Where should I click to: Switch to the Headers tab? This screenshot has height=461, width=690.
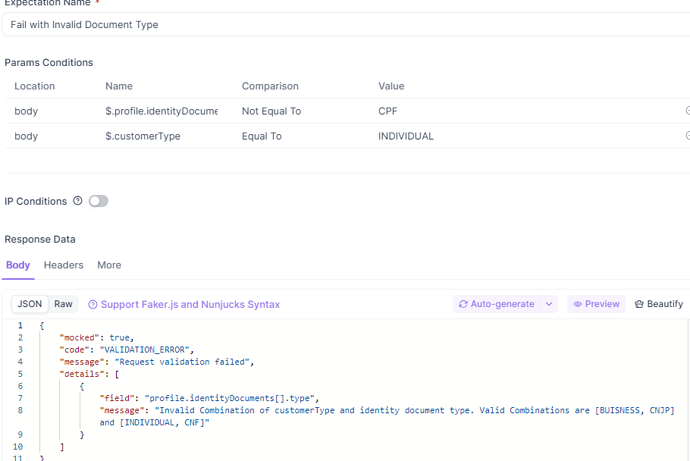(63, 265)
